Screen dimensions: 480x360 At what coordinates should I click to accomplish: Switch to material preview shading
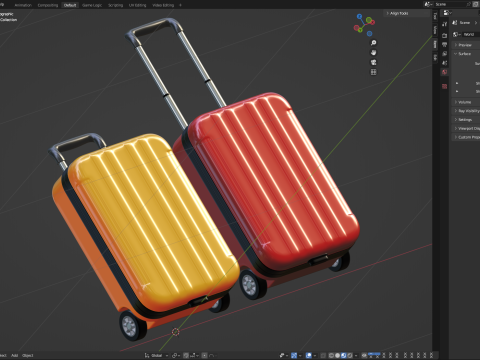pyautogui.click(x=344, y=356)
